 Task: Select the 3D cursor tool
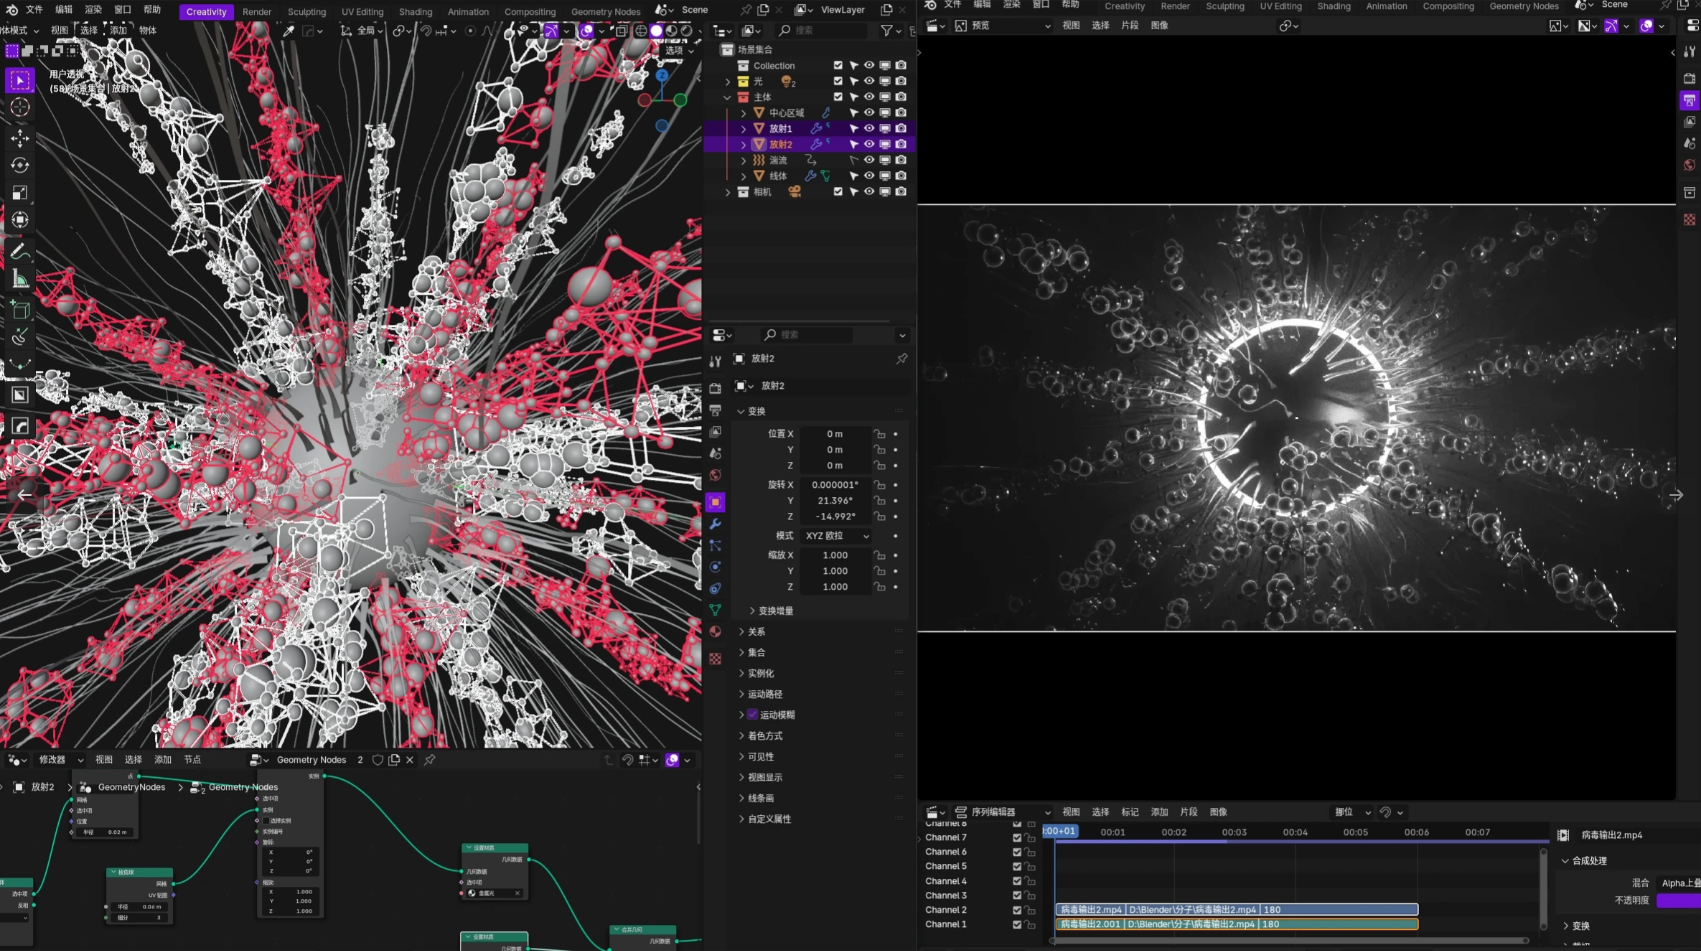tap(20, 107)
